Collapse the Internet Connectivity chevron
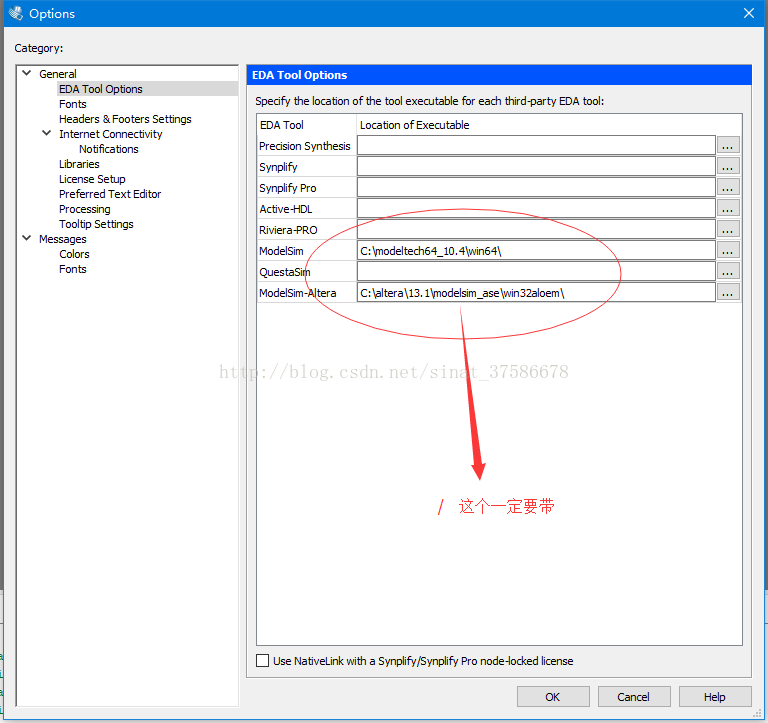 (47, 133)
